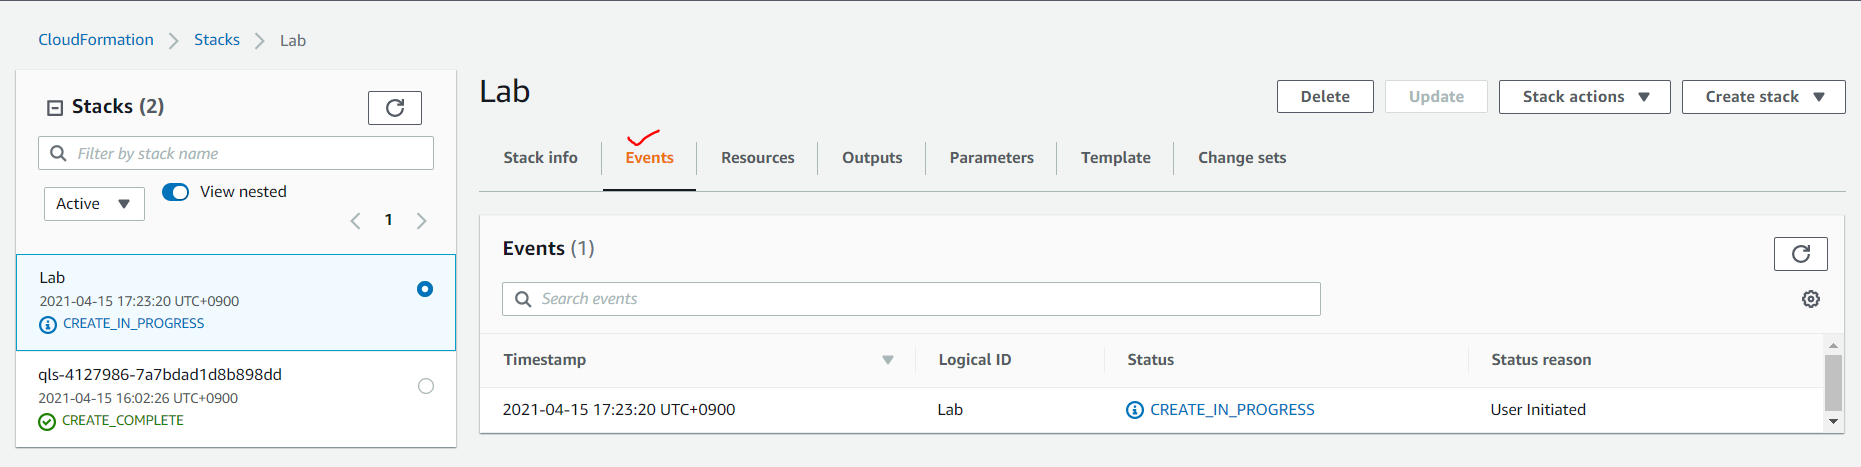The width and height of the screenshot is (1861, 467).
Task: Open the Outputs tab
Action: coord(872,158)
